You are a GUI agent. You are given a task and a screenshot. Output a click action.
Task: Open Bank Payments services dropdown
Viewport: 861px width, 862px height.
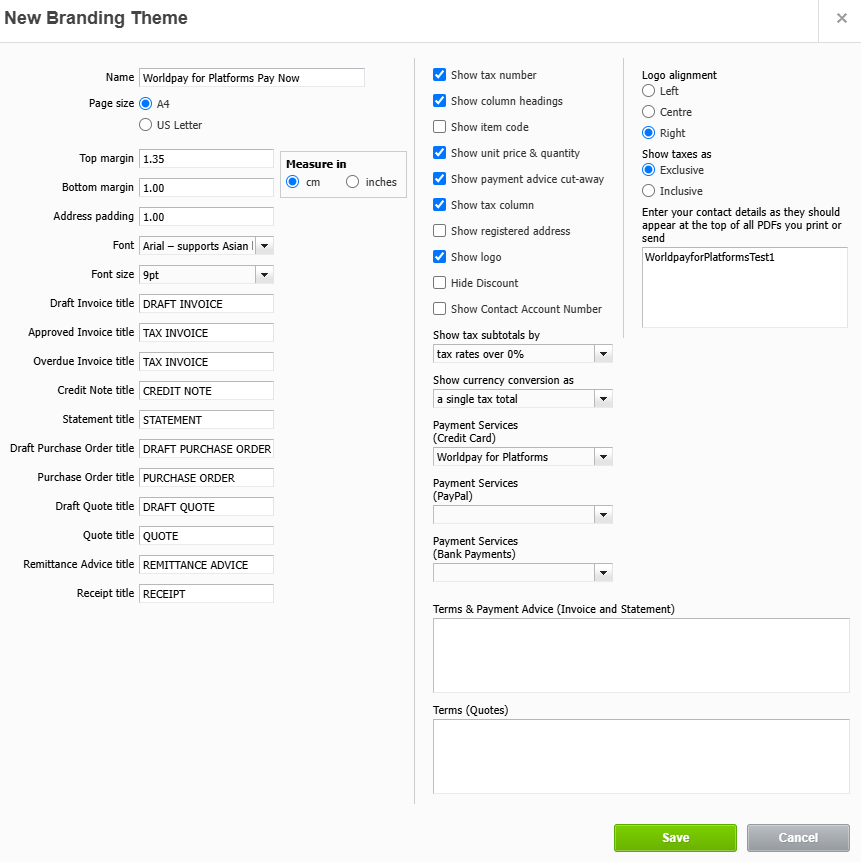(603, 573)
